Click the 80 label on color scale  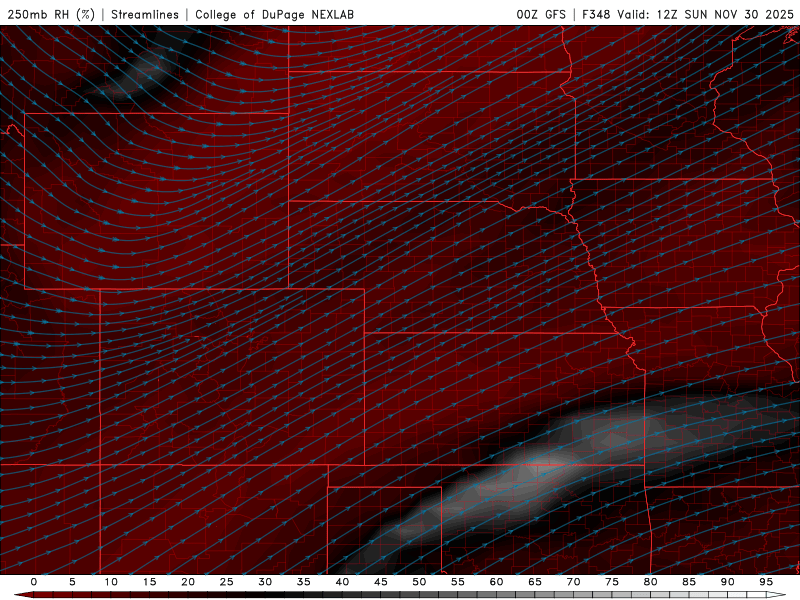tap(650, 582)
